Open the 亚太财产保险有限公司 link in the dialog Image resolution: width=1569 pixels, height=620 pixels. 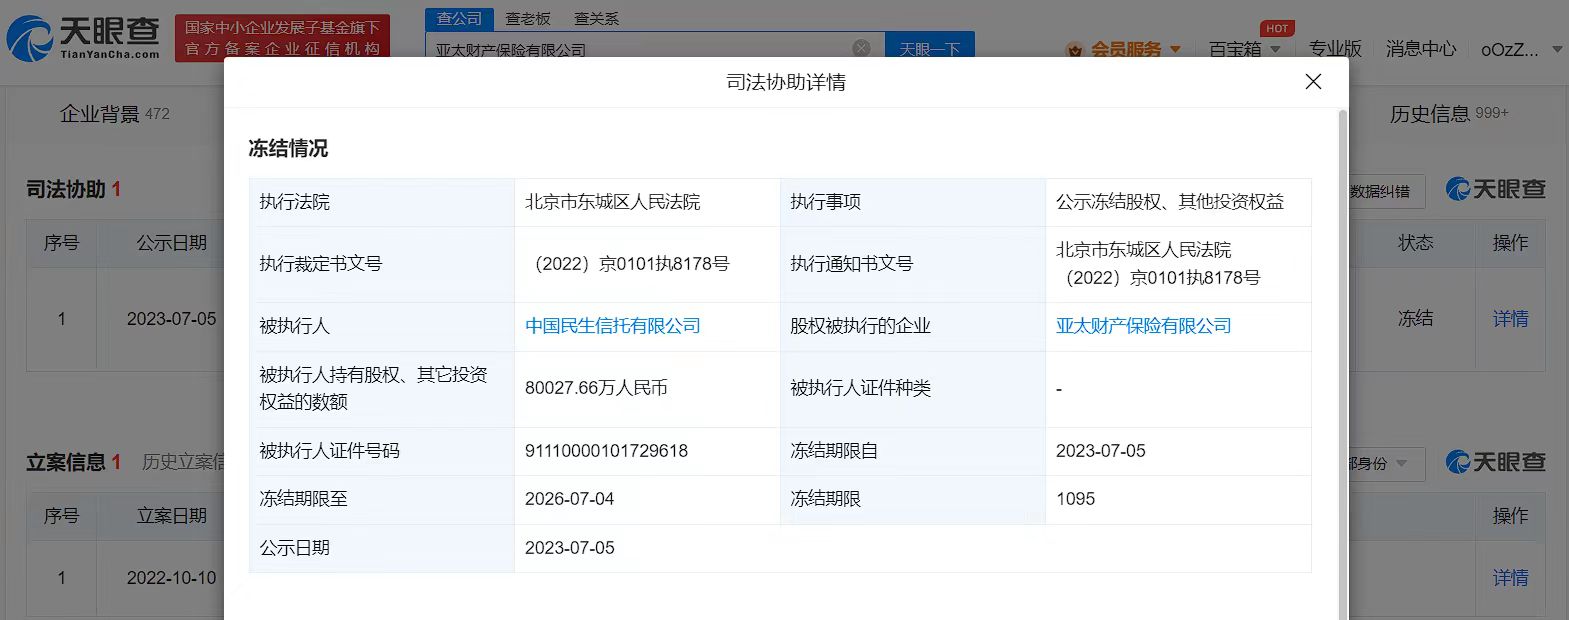tap(1143, 326)
